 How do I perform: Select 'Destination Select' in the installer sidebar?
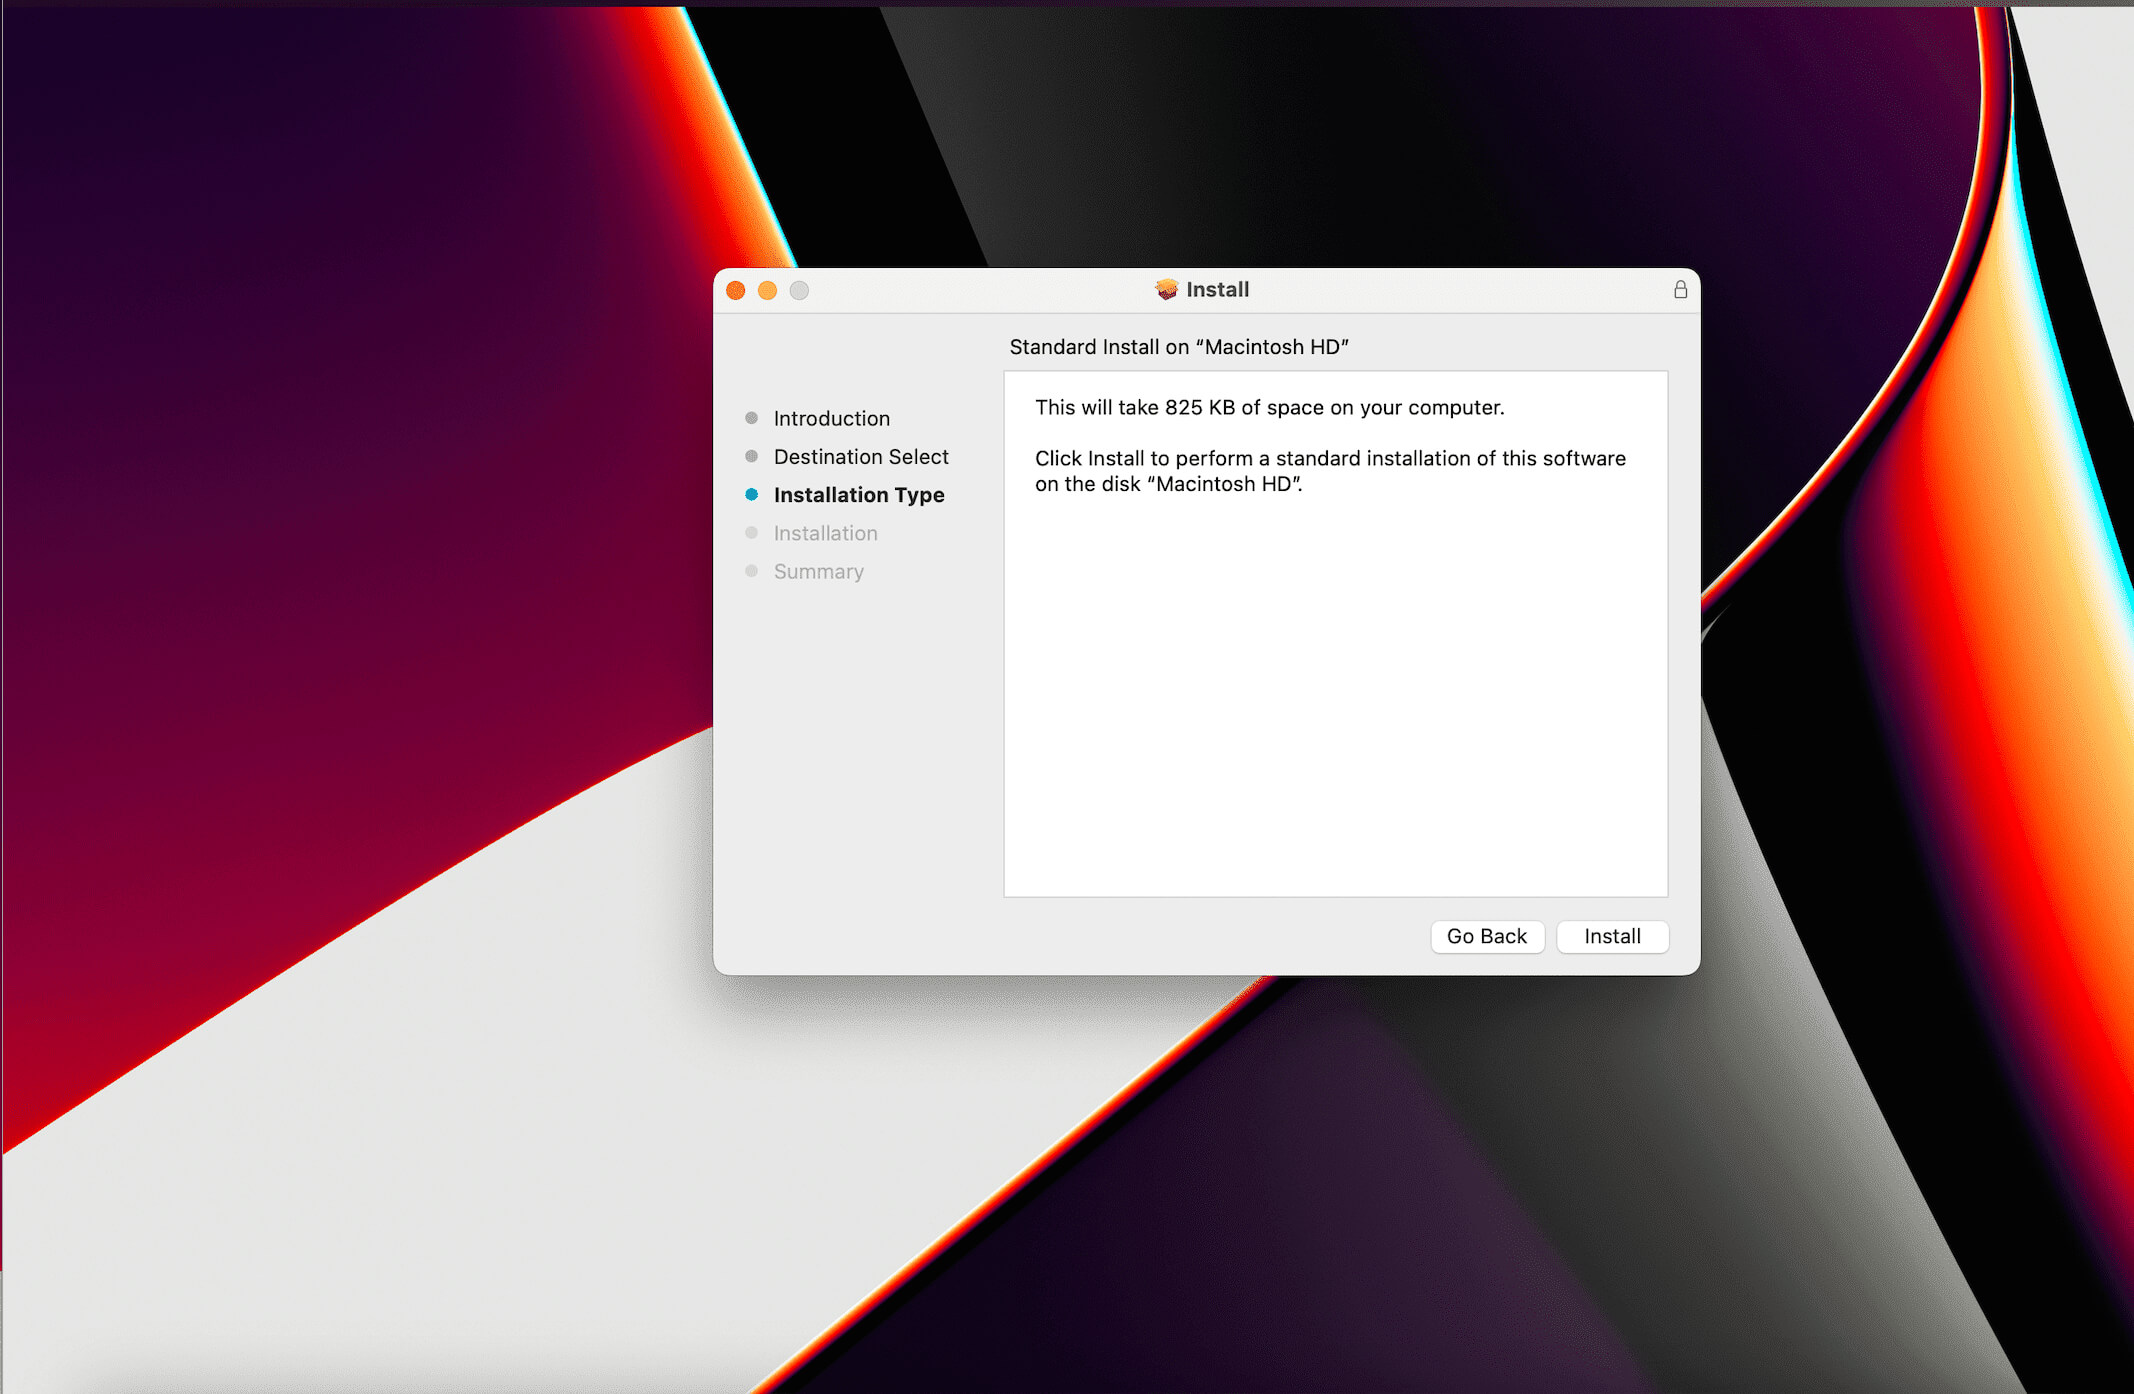coord(861,456)
